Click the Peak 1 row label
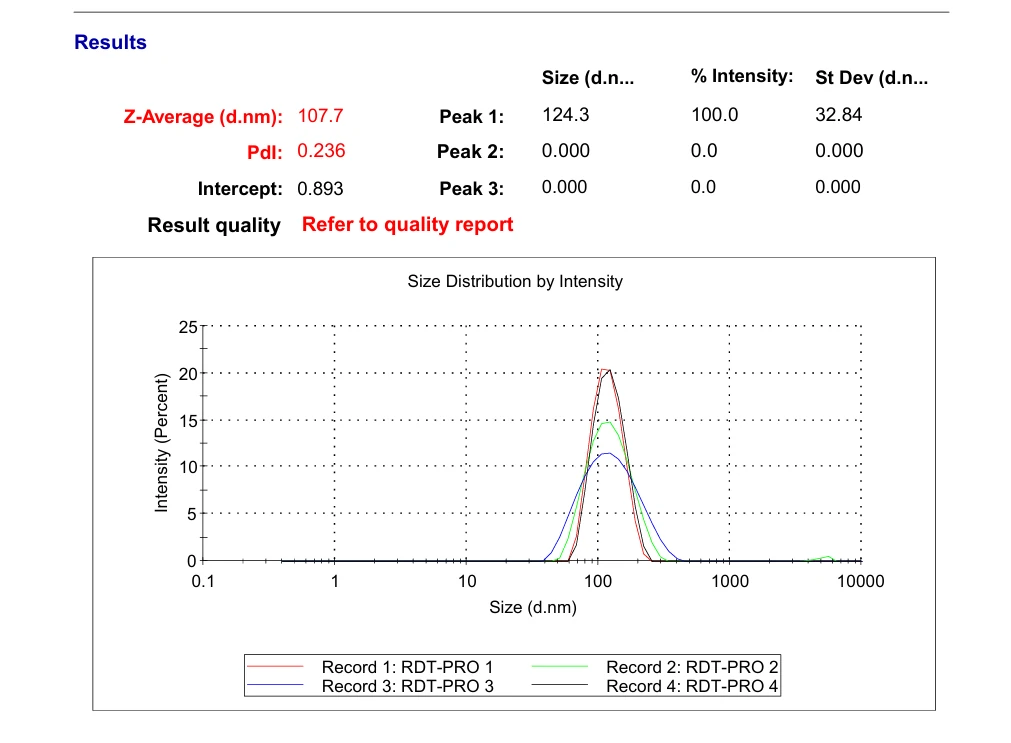The width and height of the screenshot is (1011, 743). click(x=471, y=117)
